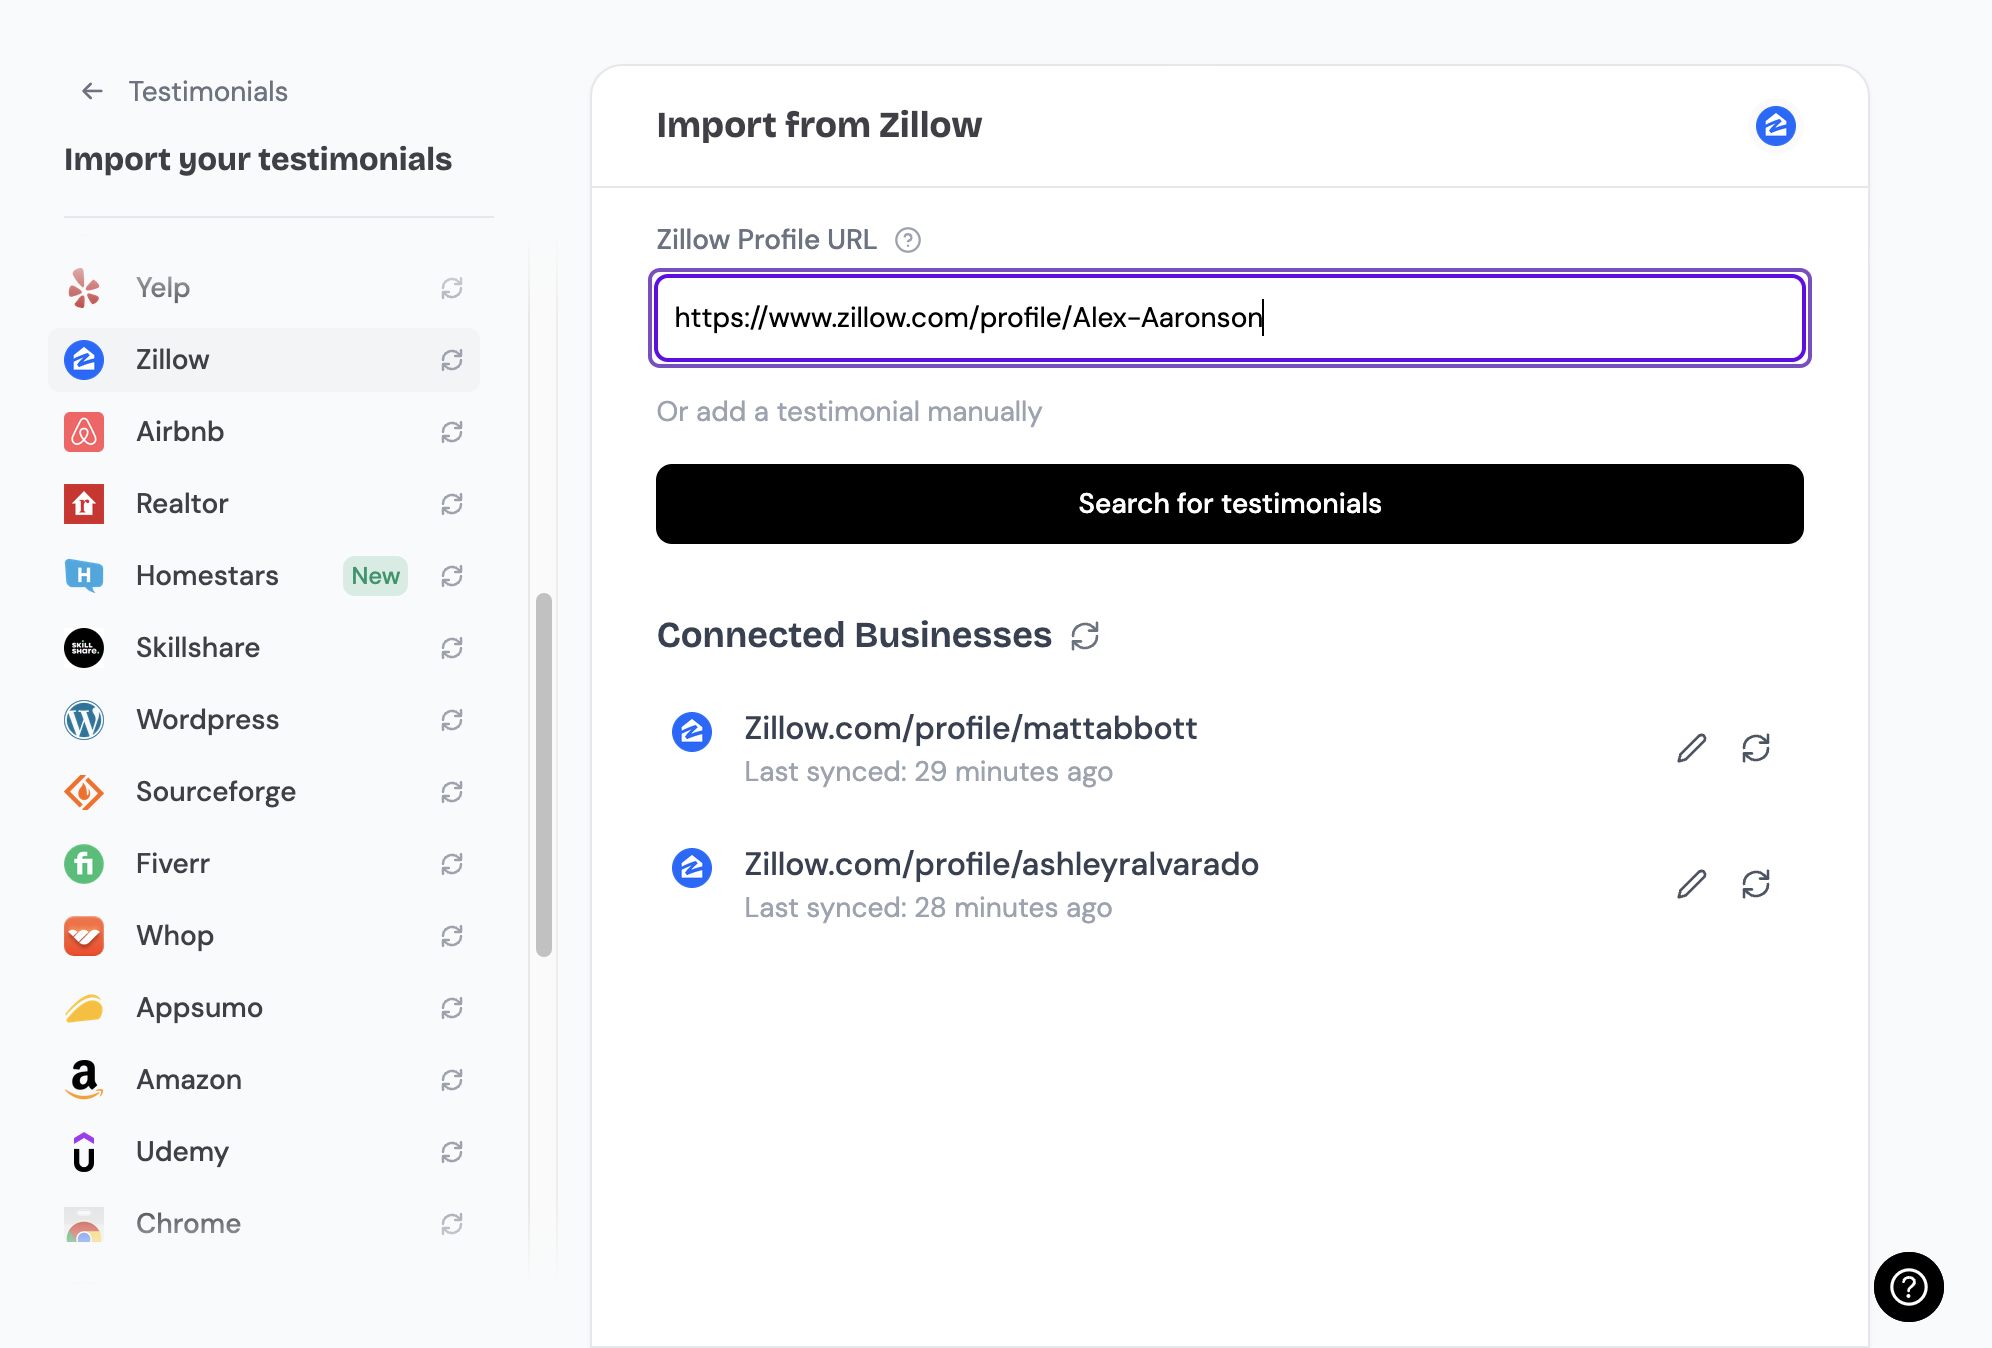This screenshot has height=1348, width=1992.
Task: Click the Airbnb logo icon
Action: pyautogui.click(x=84, y=432)
